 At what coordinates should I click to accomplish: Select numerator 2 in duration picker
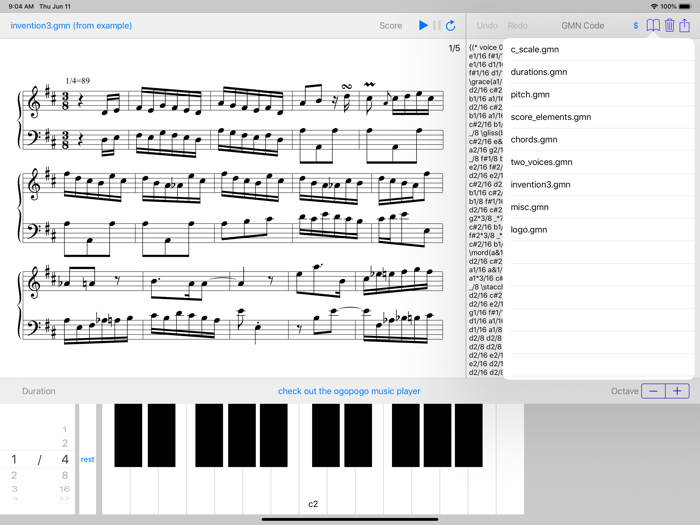pyautogui.click(x=14, y=475)
